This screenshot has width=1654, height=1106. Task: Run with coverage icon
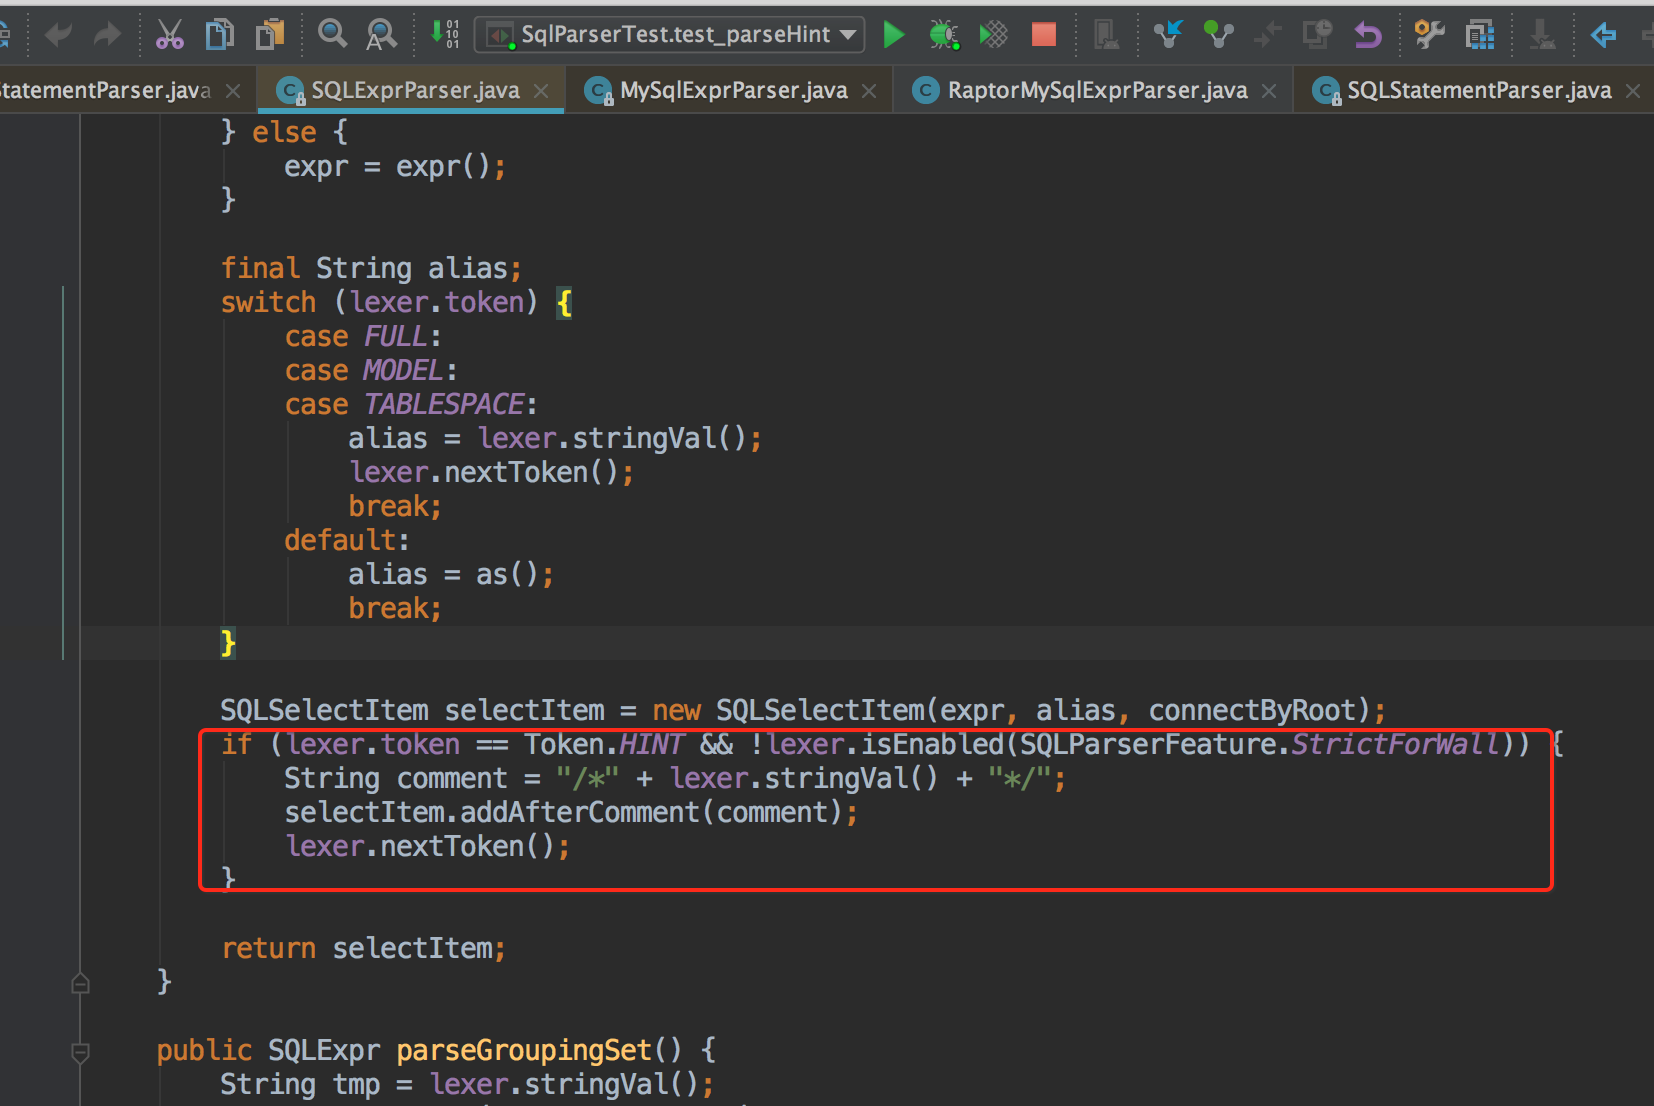click(993, 34)
